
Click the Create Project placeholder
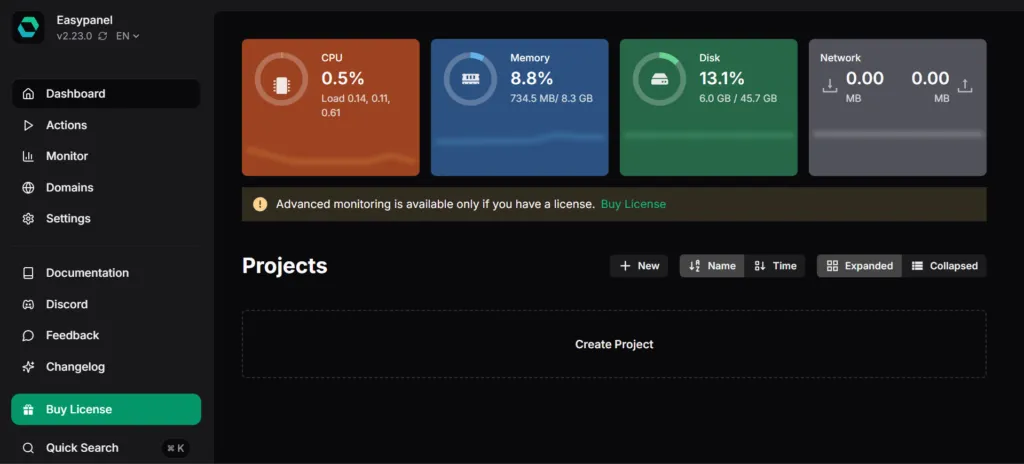[614, 344]
